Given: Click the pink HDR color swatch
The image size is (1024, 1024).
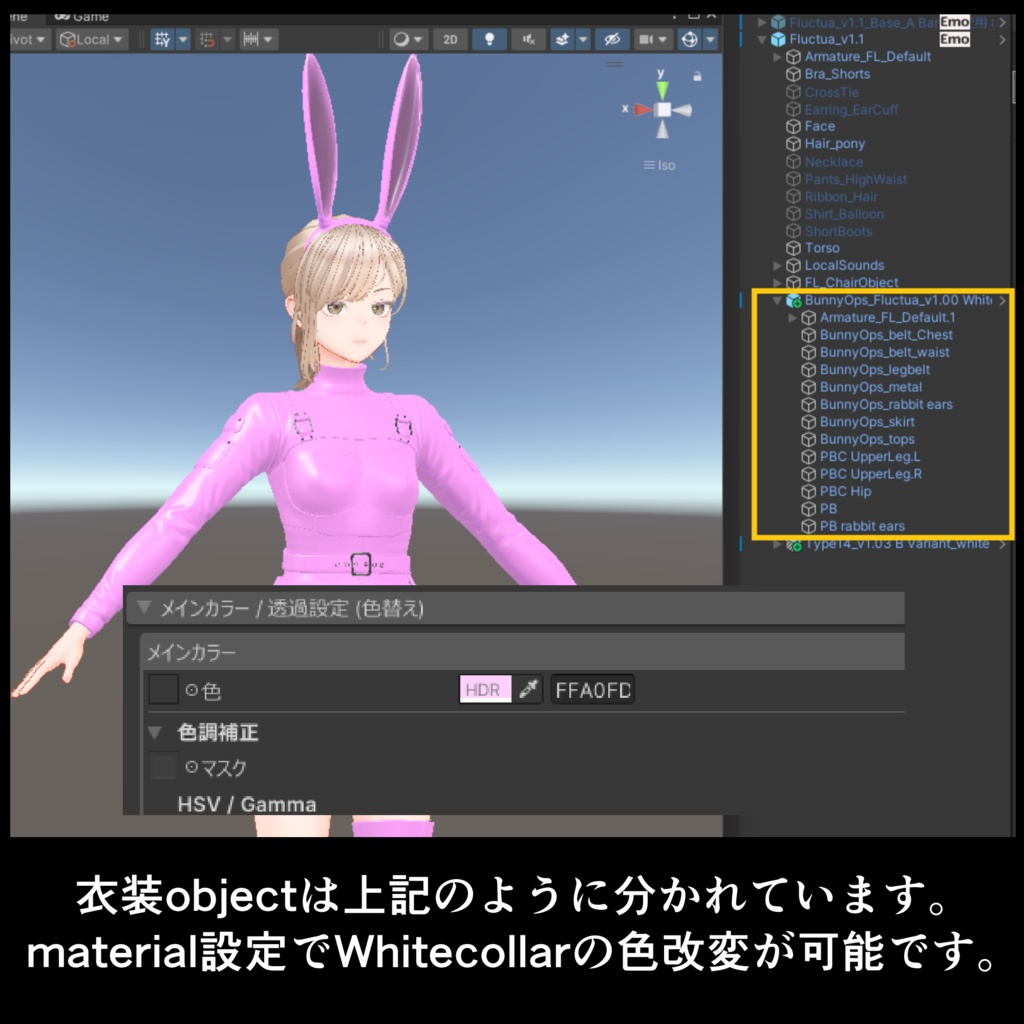Looking at the screenshot, I should tap(485, 690).
